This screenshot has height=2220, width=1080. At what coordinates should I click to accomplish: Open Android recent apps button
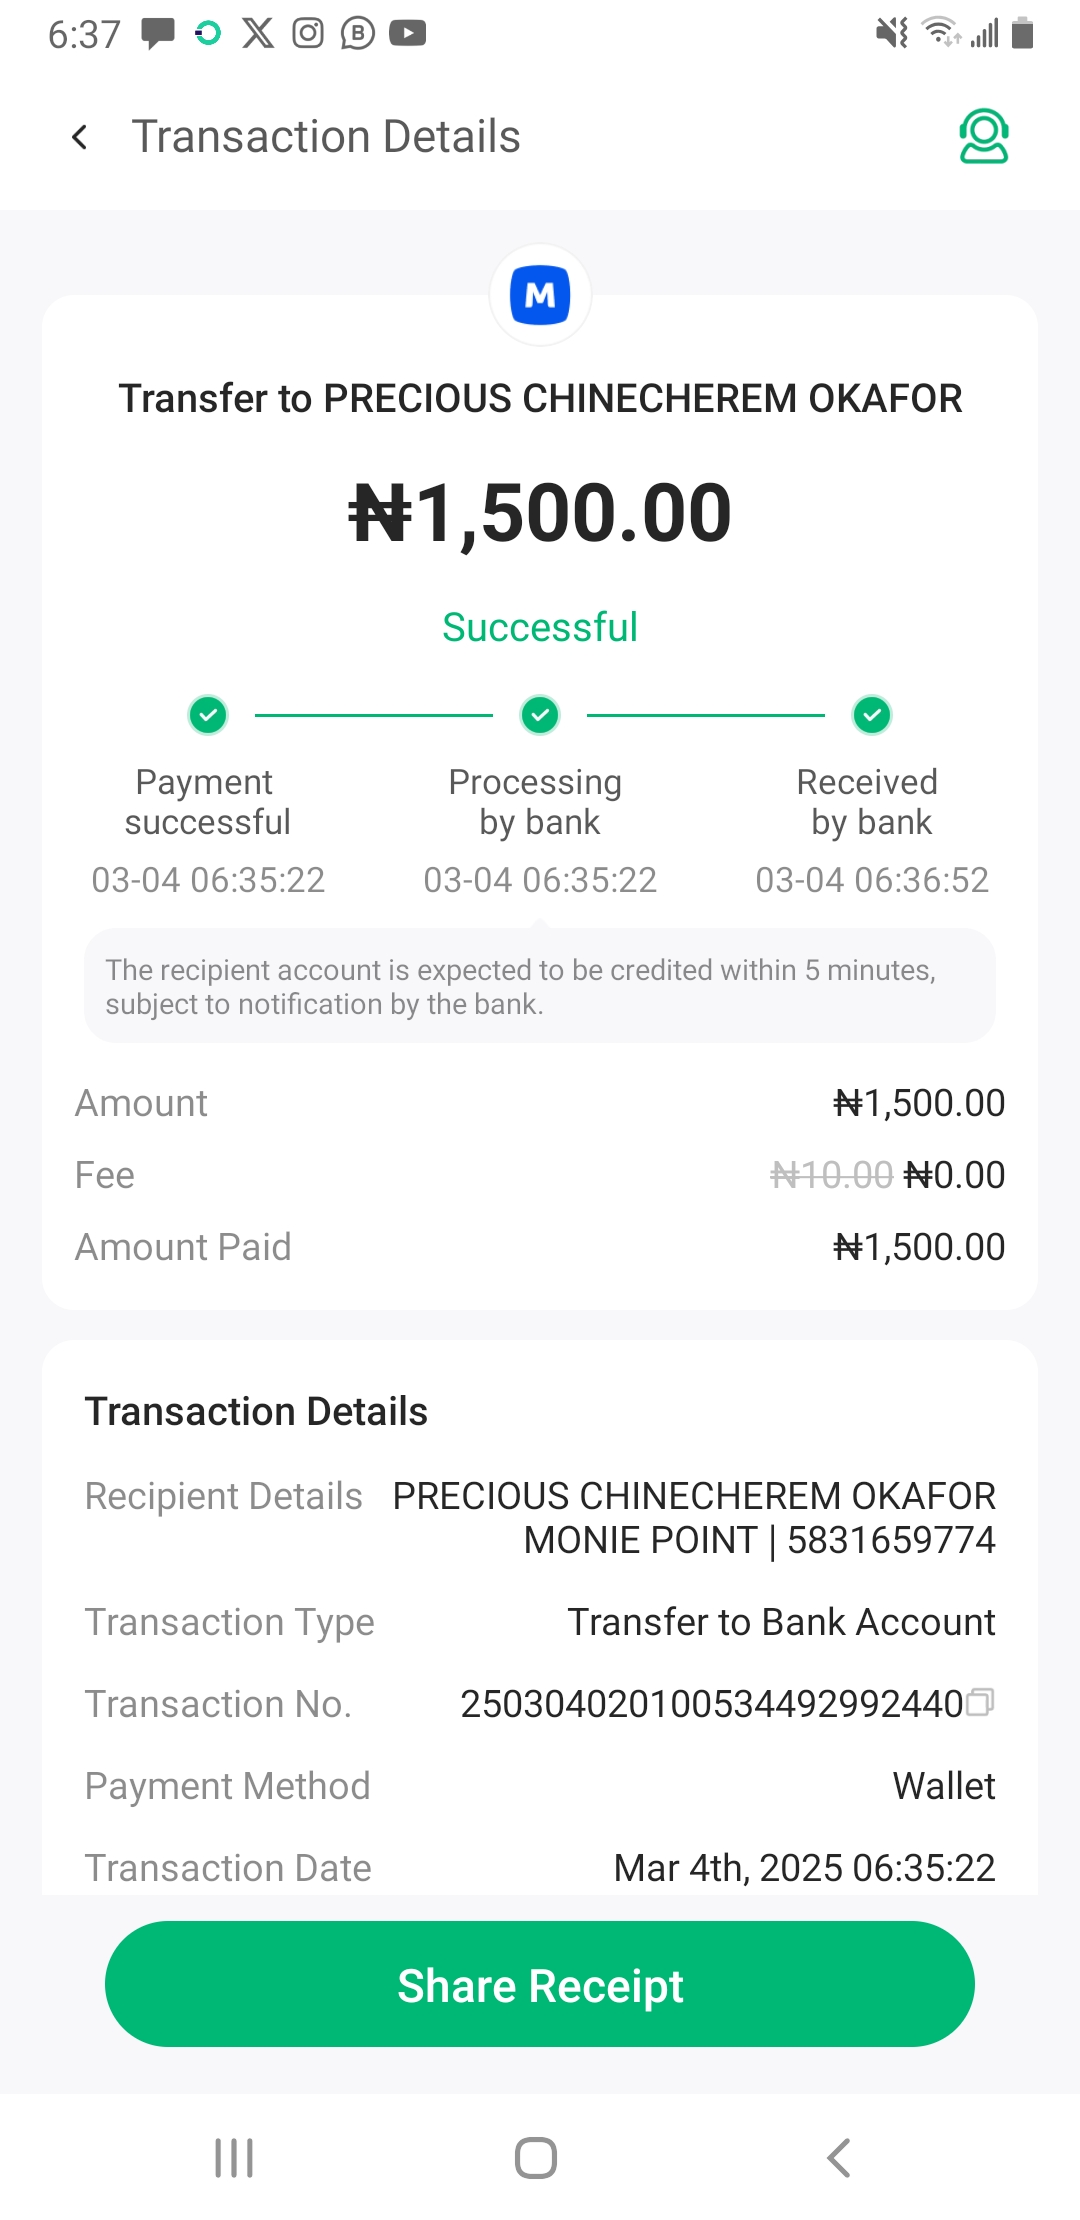[234, 2157]
